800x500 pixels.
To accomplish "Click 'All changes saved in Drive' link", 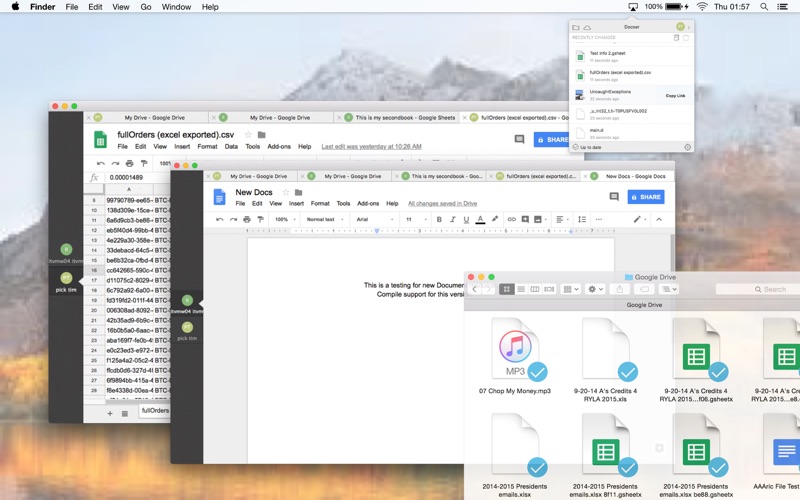I will 442,203.
